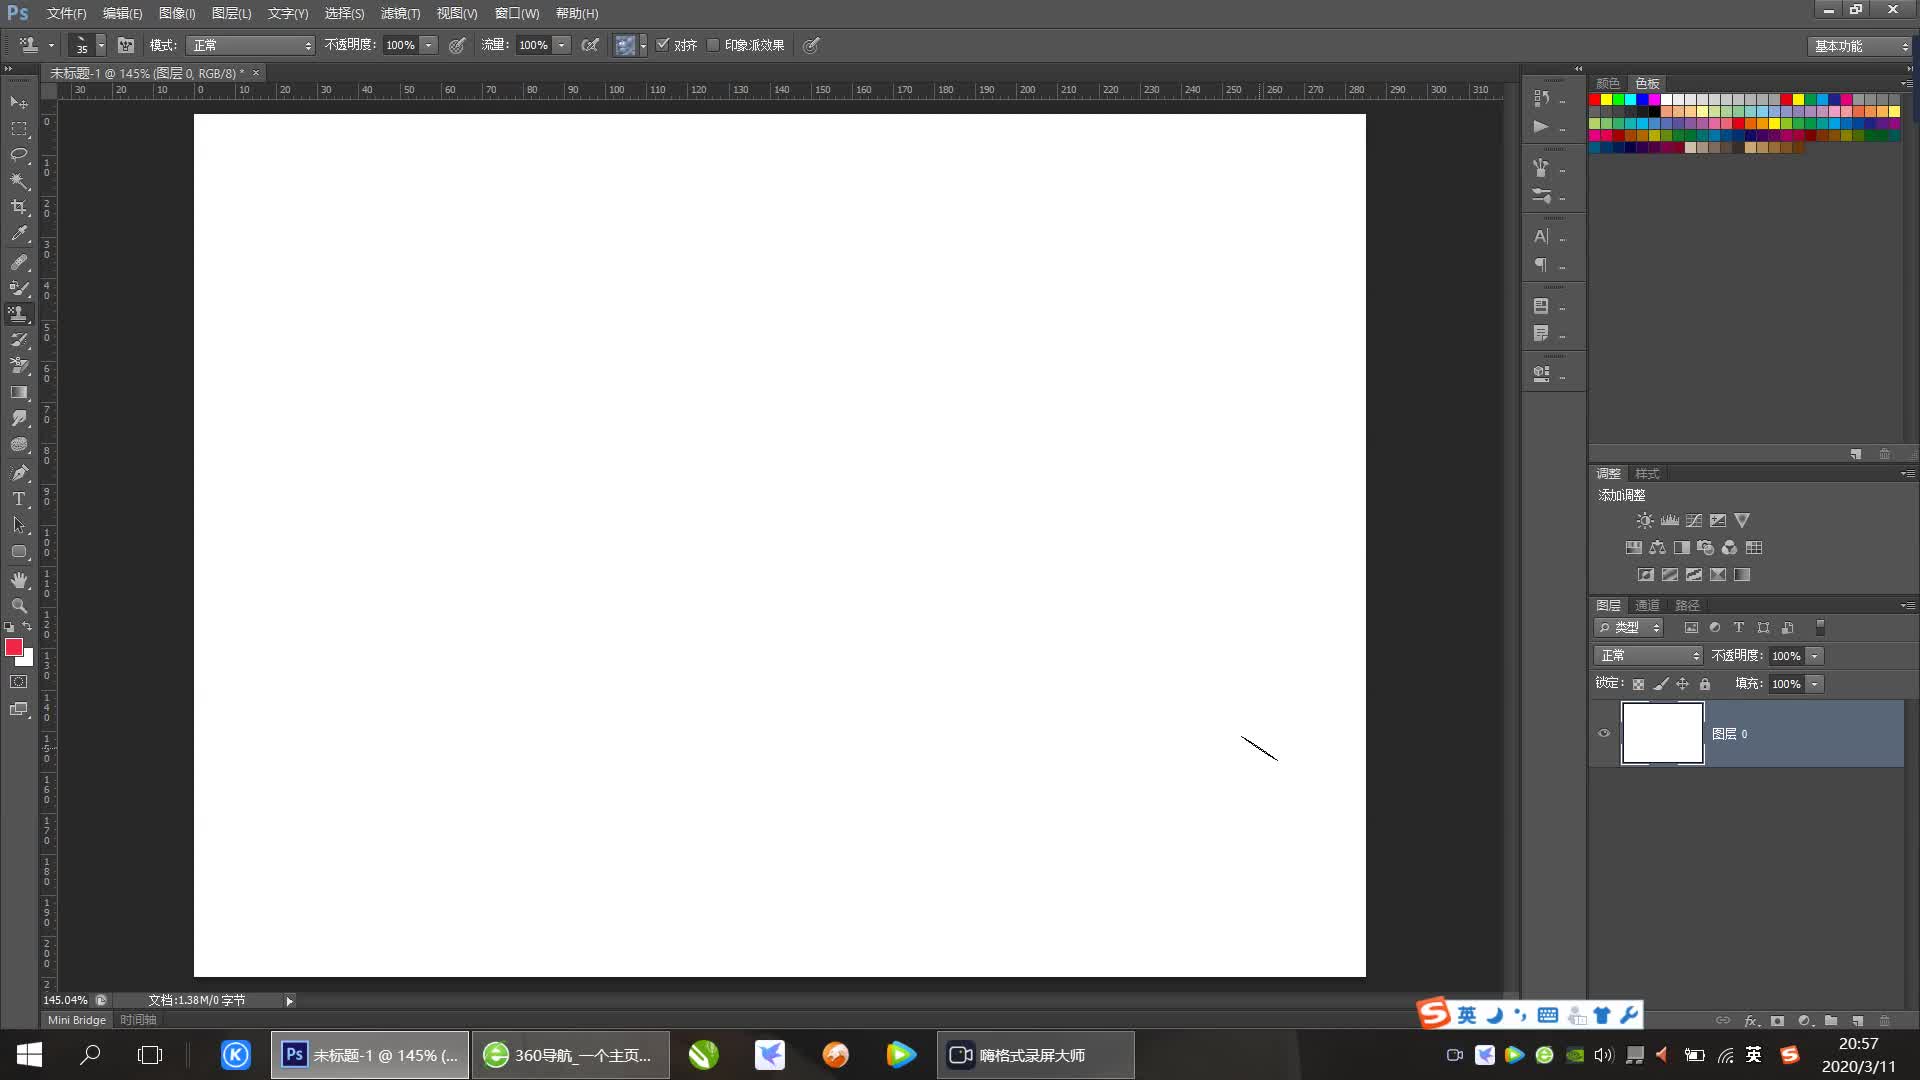1920x1080 pixels.
Task: Select the 图层 0 layer thumbnail
Action: (1662, 733)
